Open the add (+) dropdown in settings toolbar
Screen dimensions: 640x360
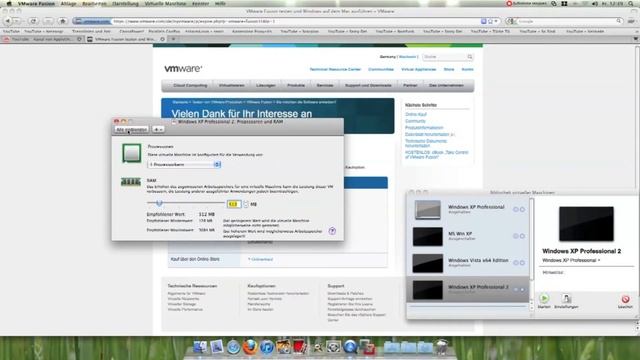(x=158, y=129)
